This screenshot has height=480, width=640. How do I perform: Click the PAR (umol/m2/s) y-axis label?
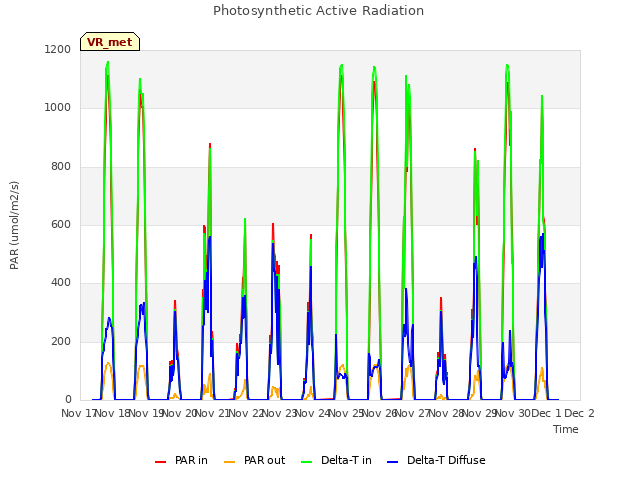pos(14,225)
